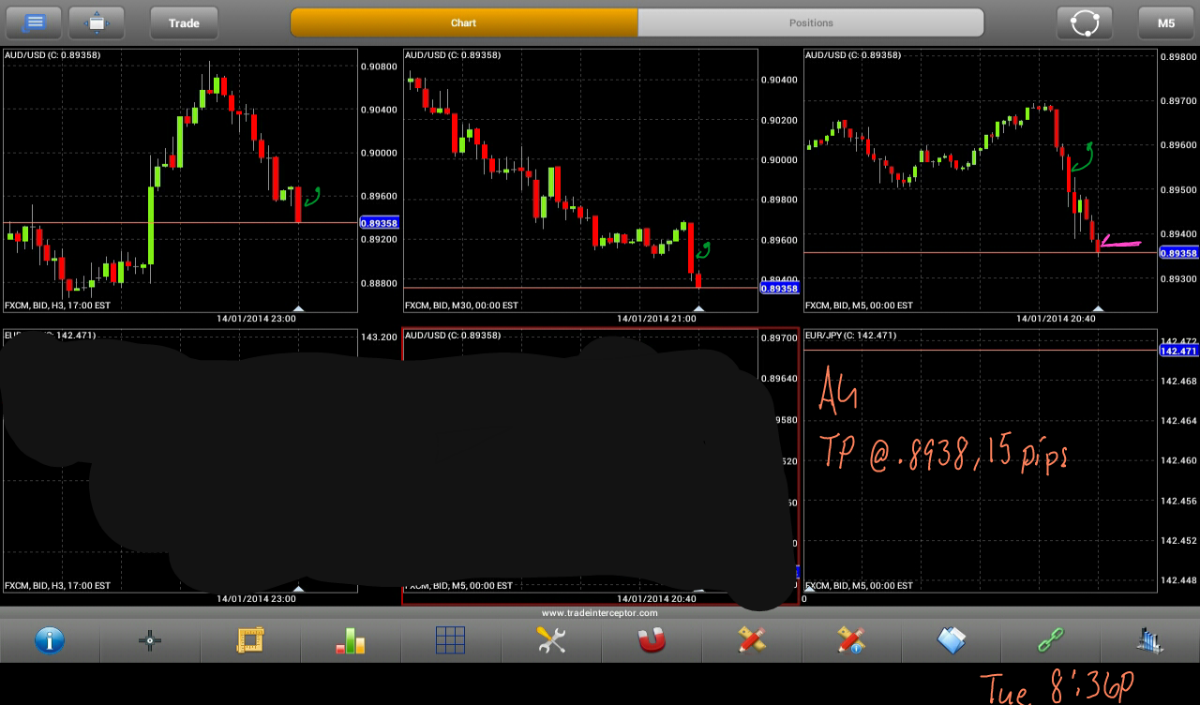Open the grid chart-layout icon
Screen dimensions: 1200x705
click(450, 640)
